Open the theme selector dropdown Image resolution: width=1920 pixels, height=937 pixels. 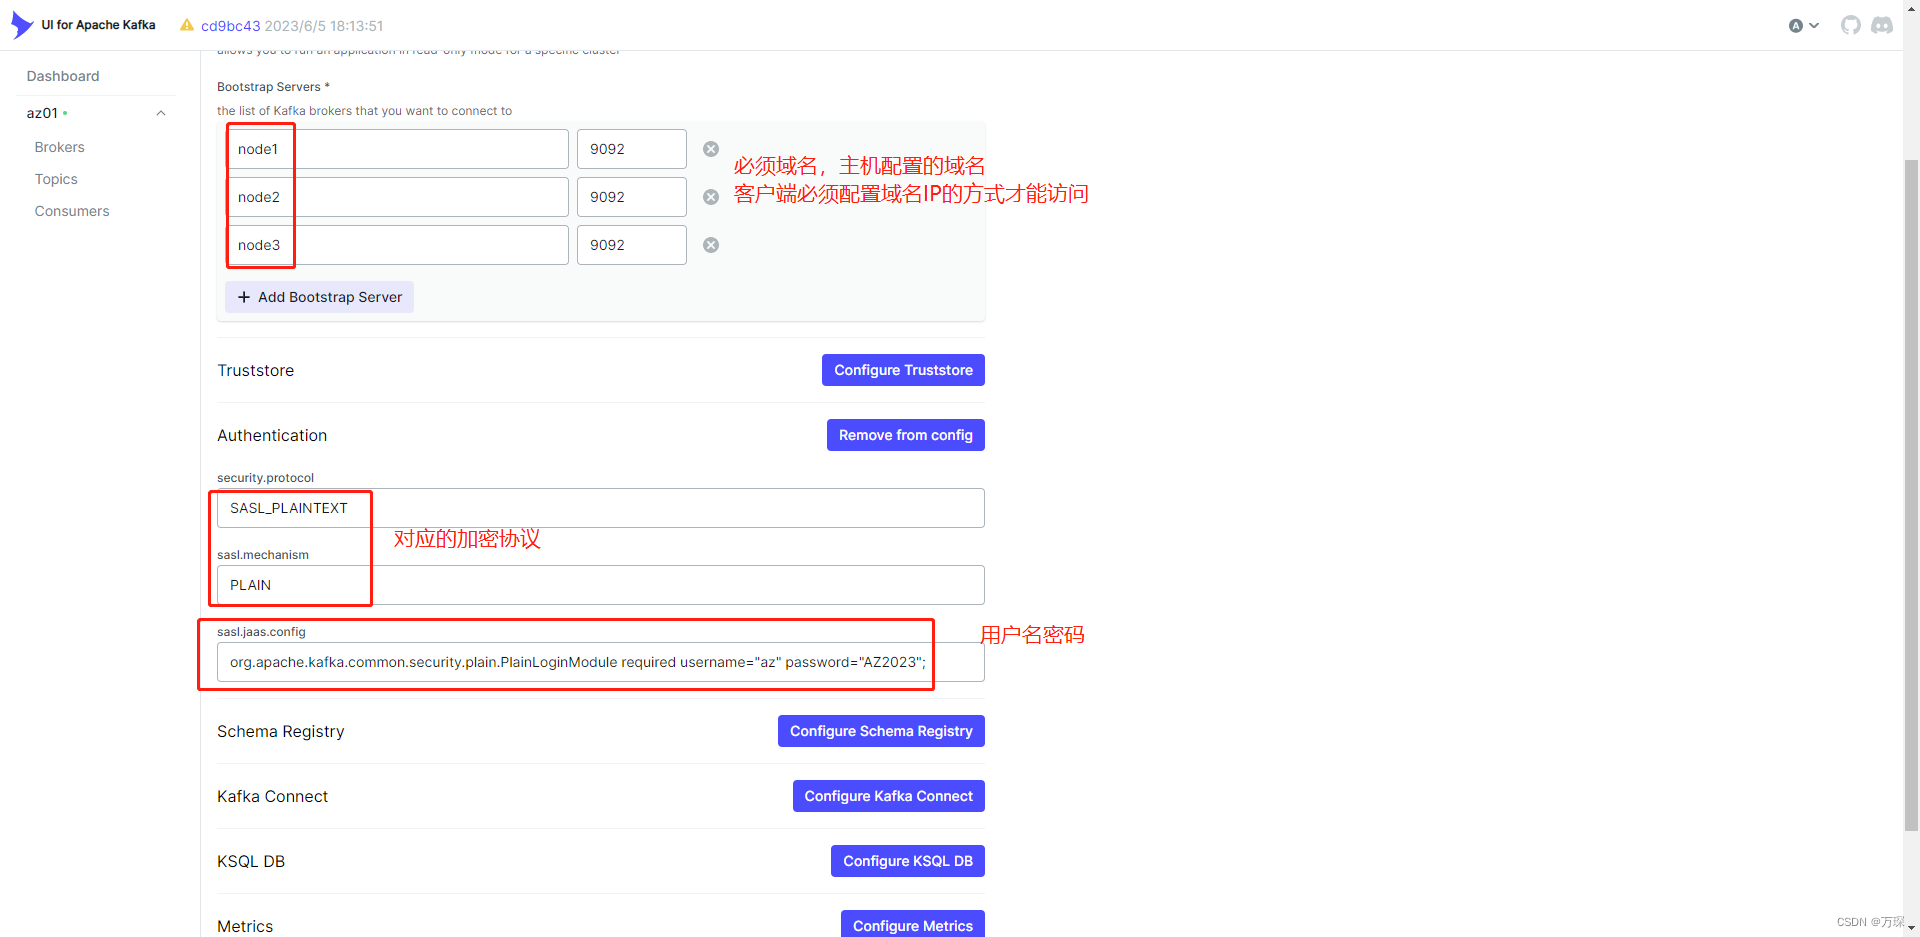coord(1803,26)
